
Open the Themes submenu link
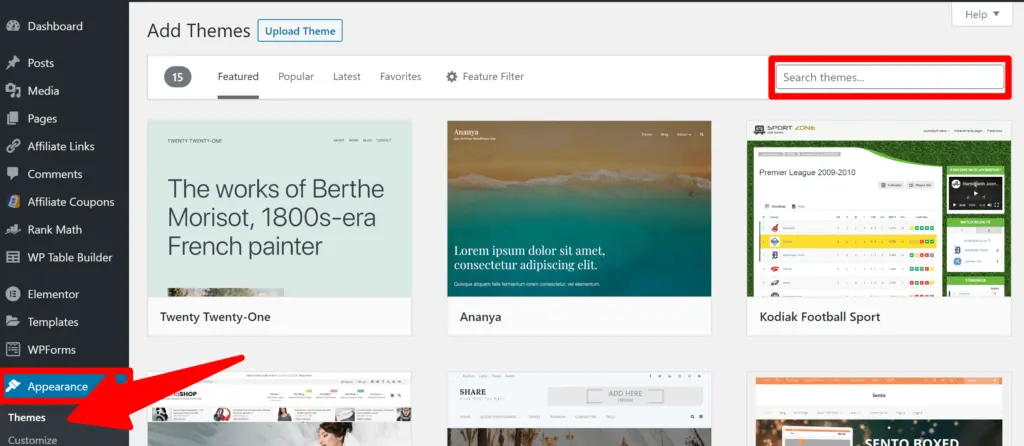click(x=27, y=417)
